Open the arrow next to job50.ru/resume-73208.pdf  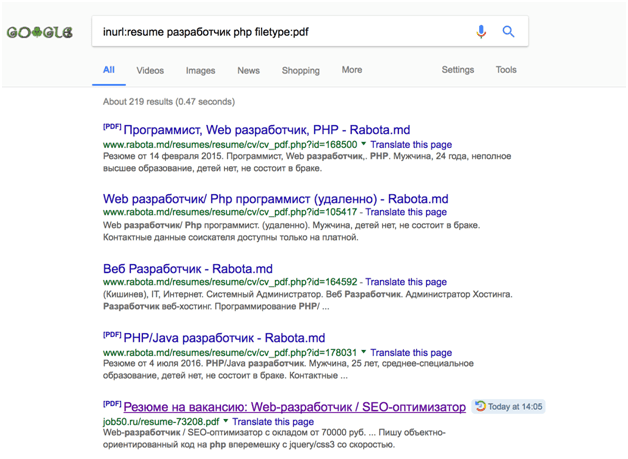point(227,422)
